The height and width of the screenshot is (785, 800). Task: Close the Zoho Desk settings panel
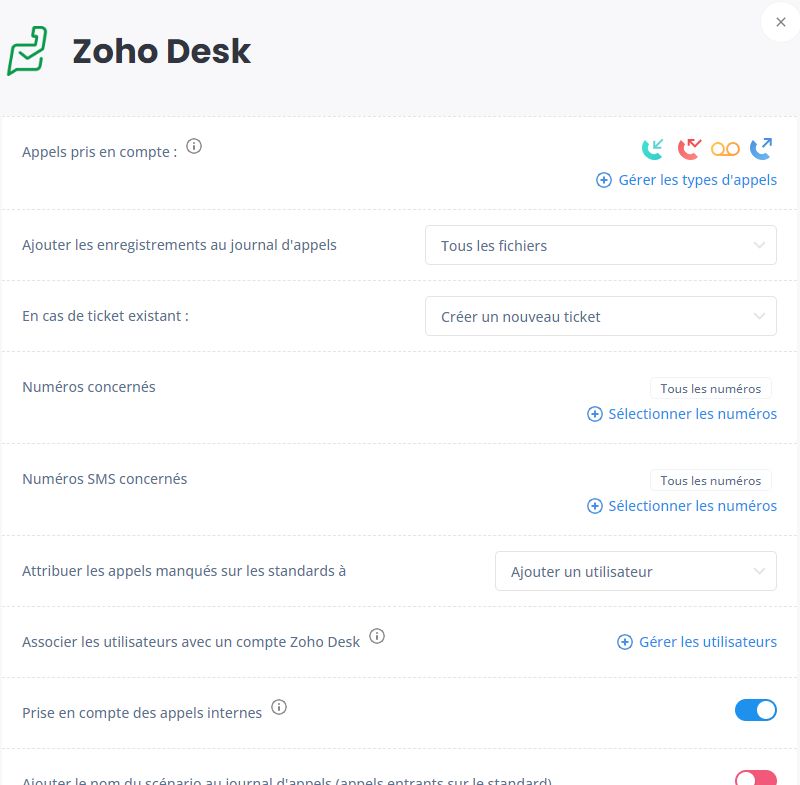pyautogui.click(x=781, y=22)
